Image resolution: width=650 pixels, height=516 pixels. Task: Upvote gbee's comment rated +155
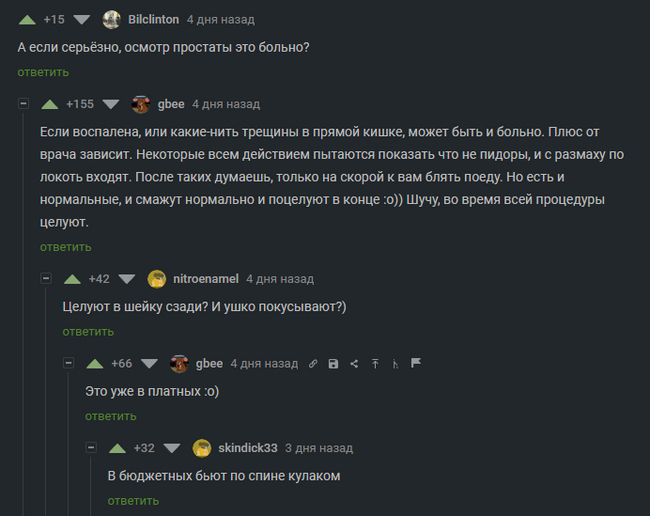(x=49, y=104)
